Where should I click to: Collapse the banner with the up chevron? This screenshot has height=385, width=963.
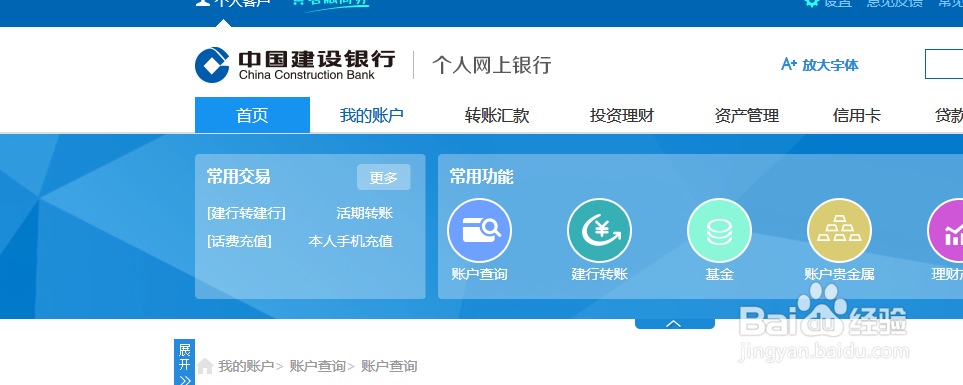[x=674, y=323]
